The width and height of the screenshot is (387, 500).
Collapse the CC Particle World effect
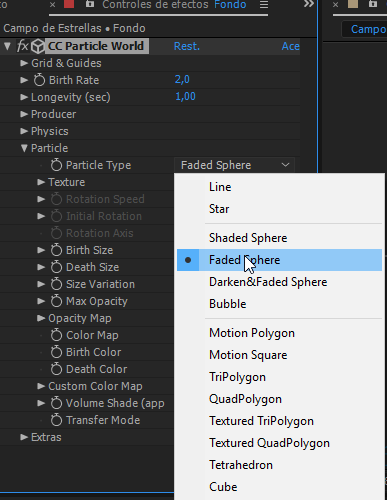7,46
